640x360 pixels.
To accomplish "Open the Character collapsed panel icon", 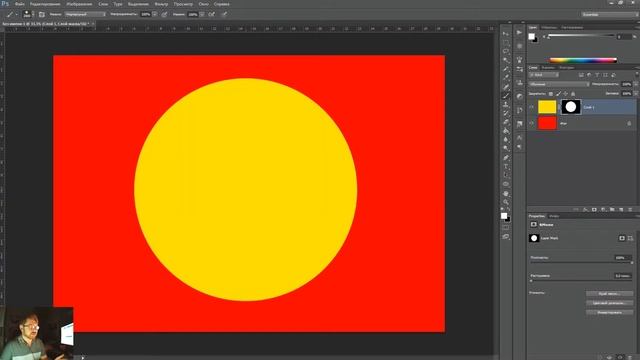I will click(x=519, y=138).
